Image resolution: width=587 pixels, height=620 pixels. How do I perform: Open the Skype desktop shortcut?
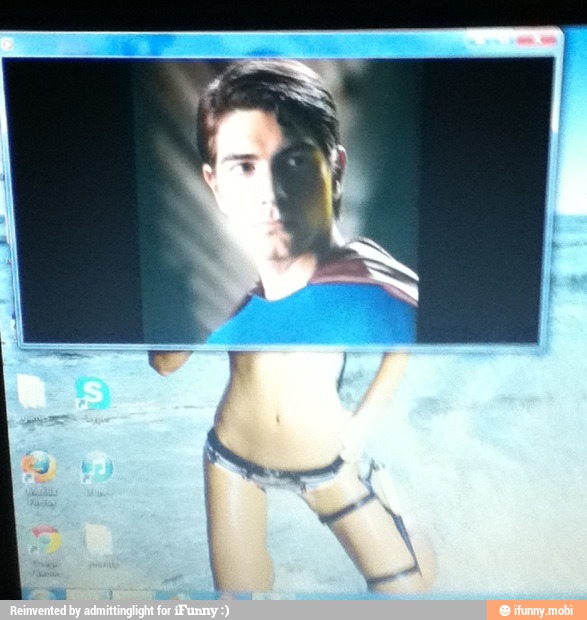pos(92,393)
